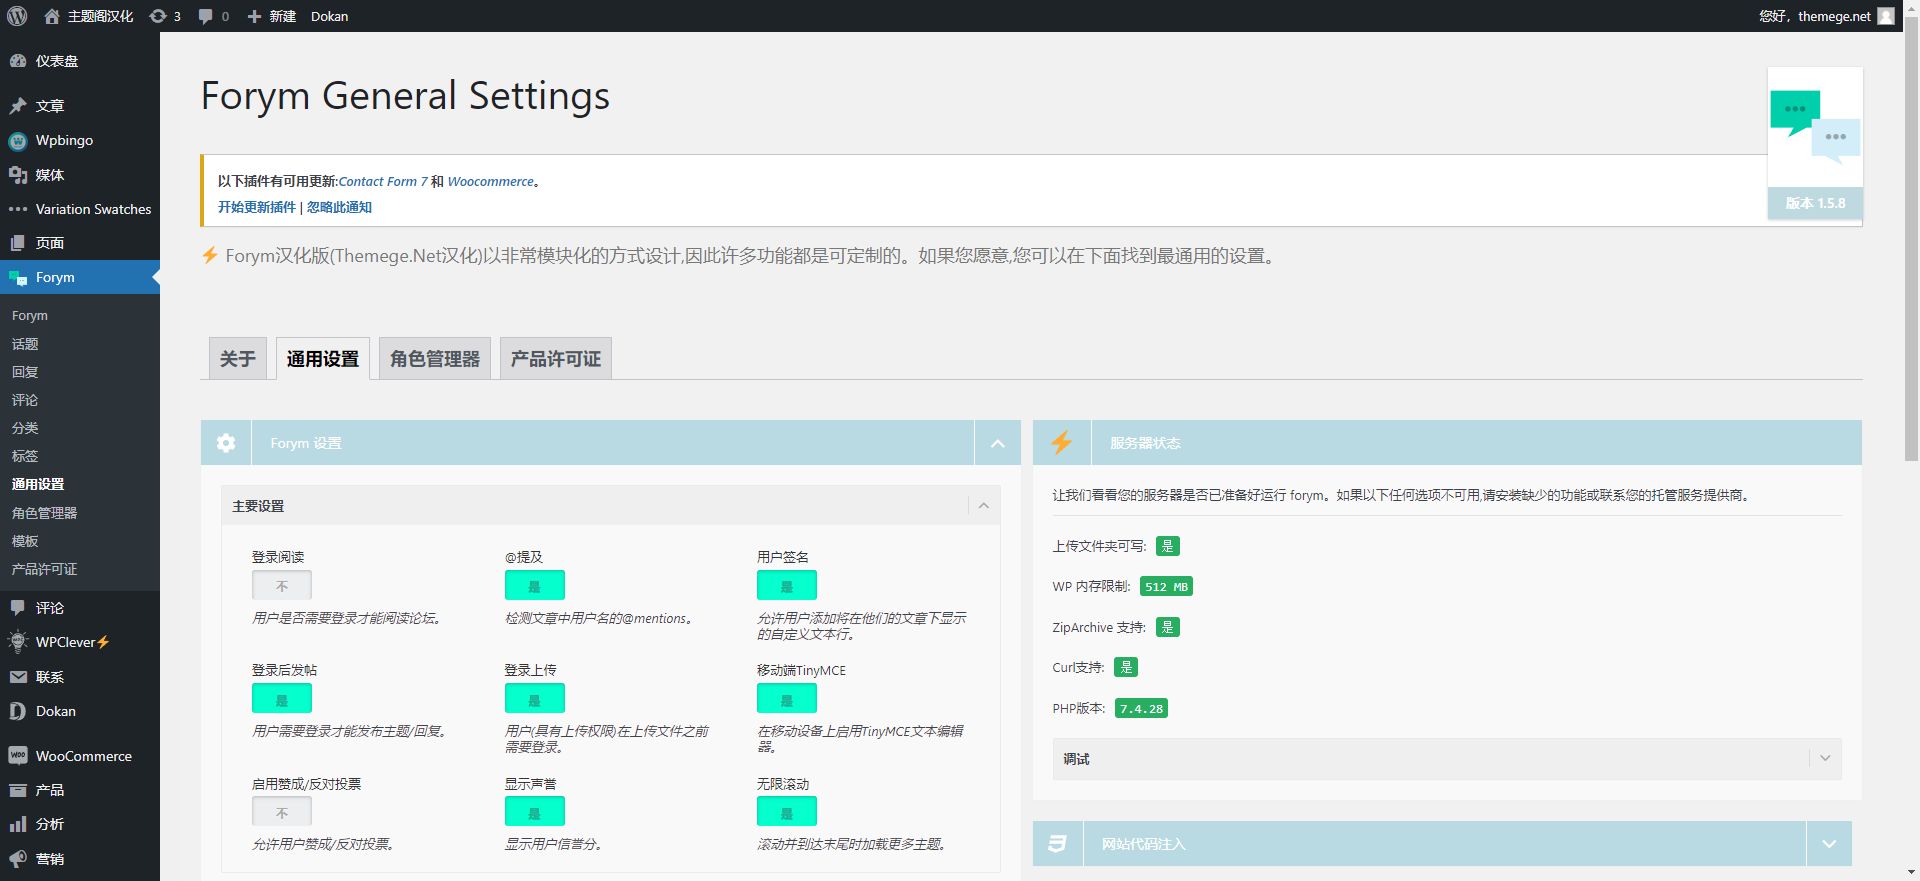1920x881 pixels.
Task: Toggle the 用户签名 switch
Action: [x=787, y=585]
